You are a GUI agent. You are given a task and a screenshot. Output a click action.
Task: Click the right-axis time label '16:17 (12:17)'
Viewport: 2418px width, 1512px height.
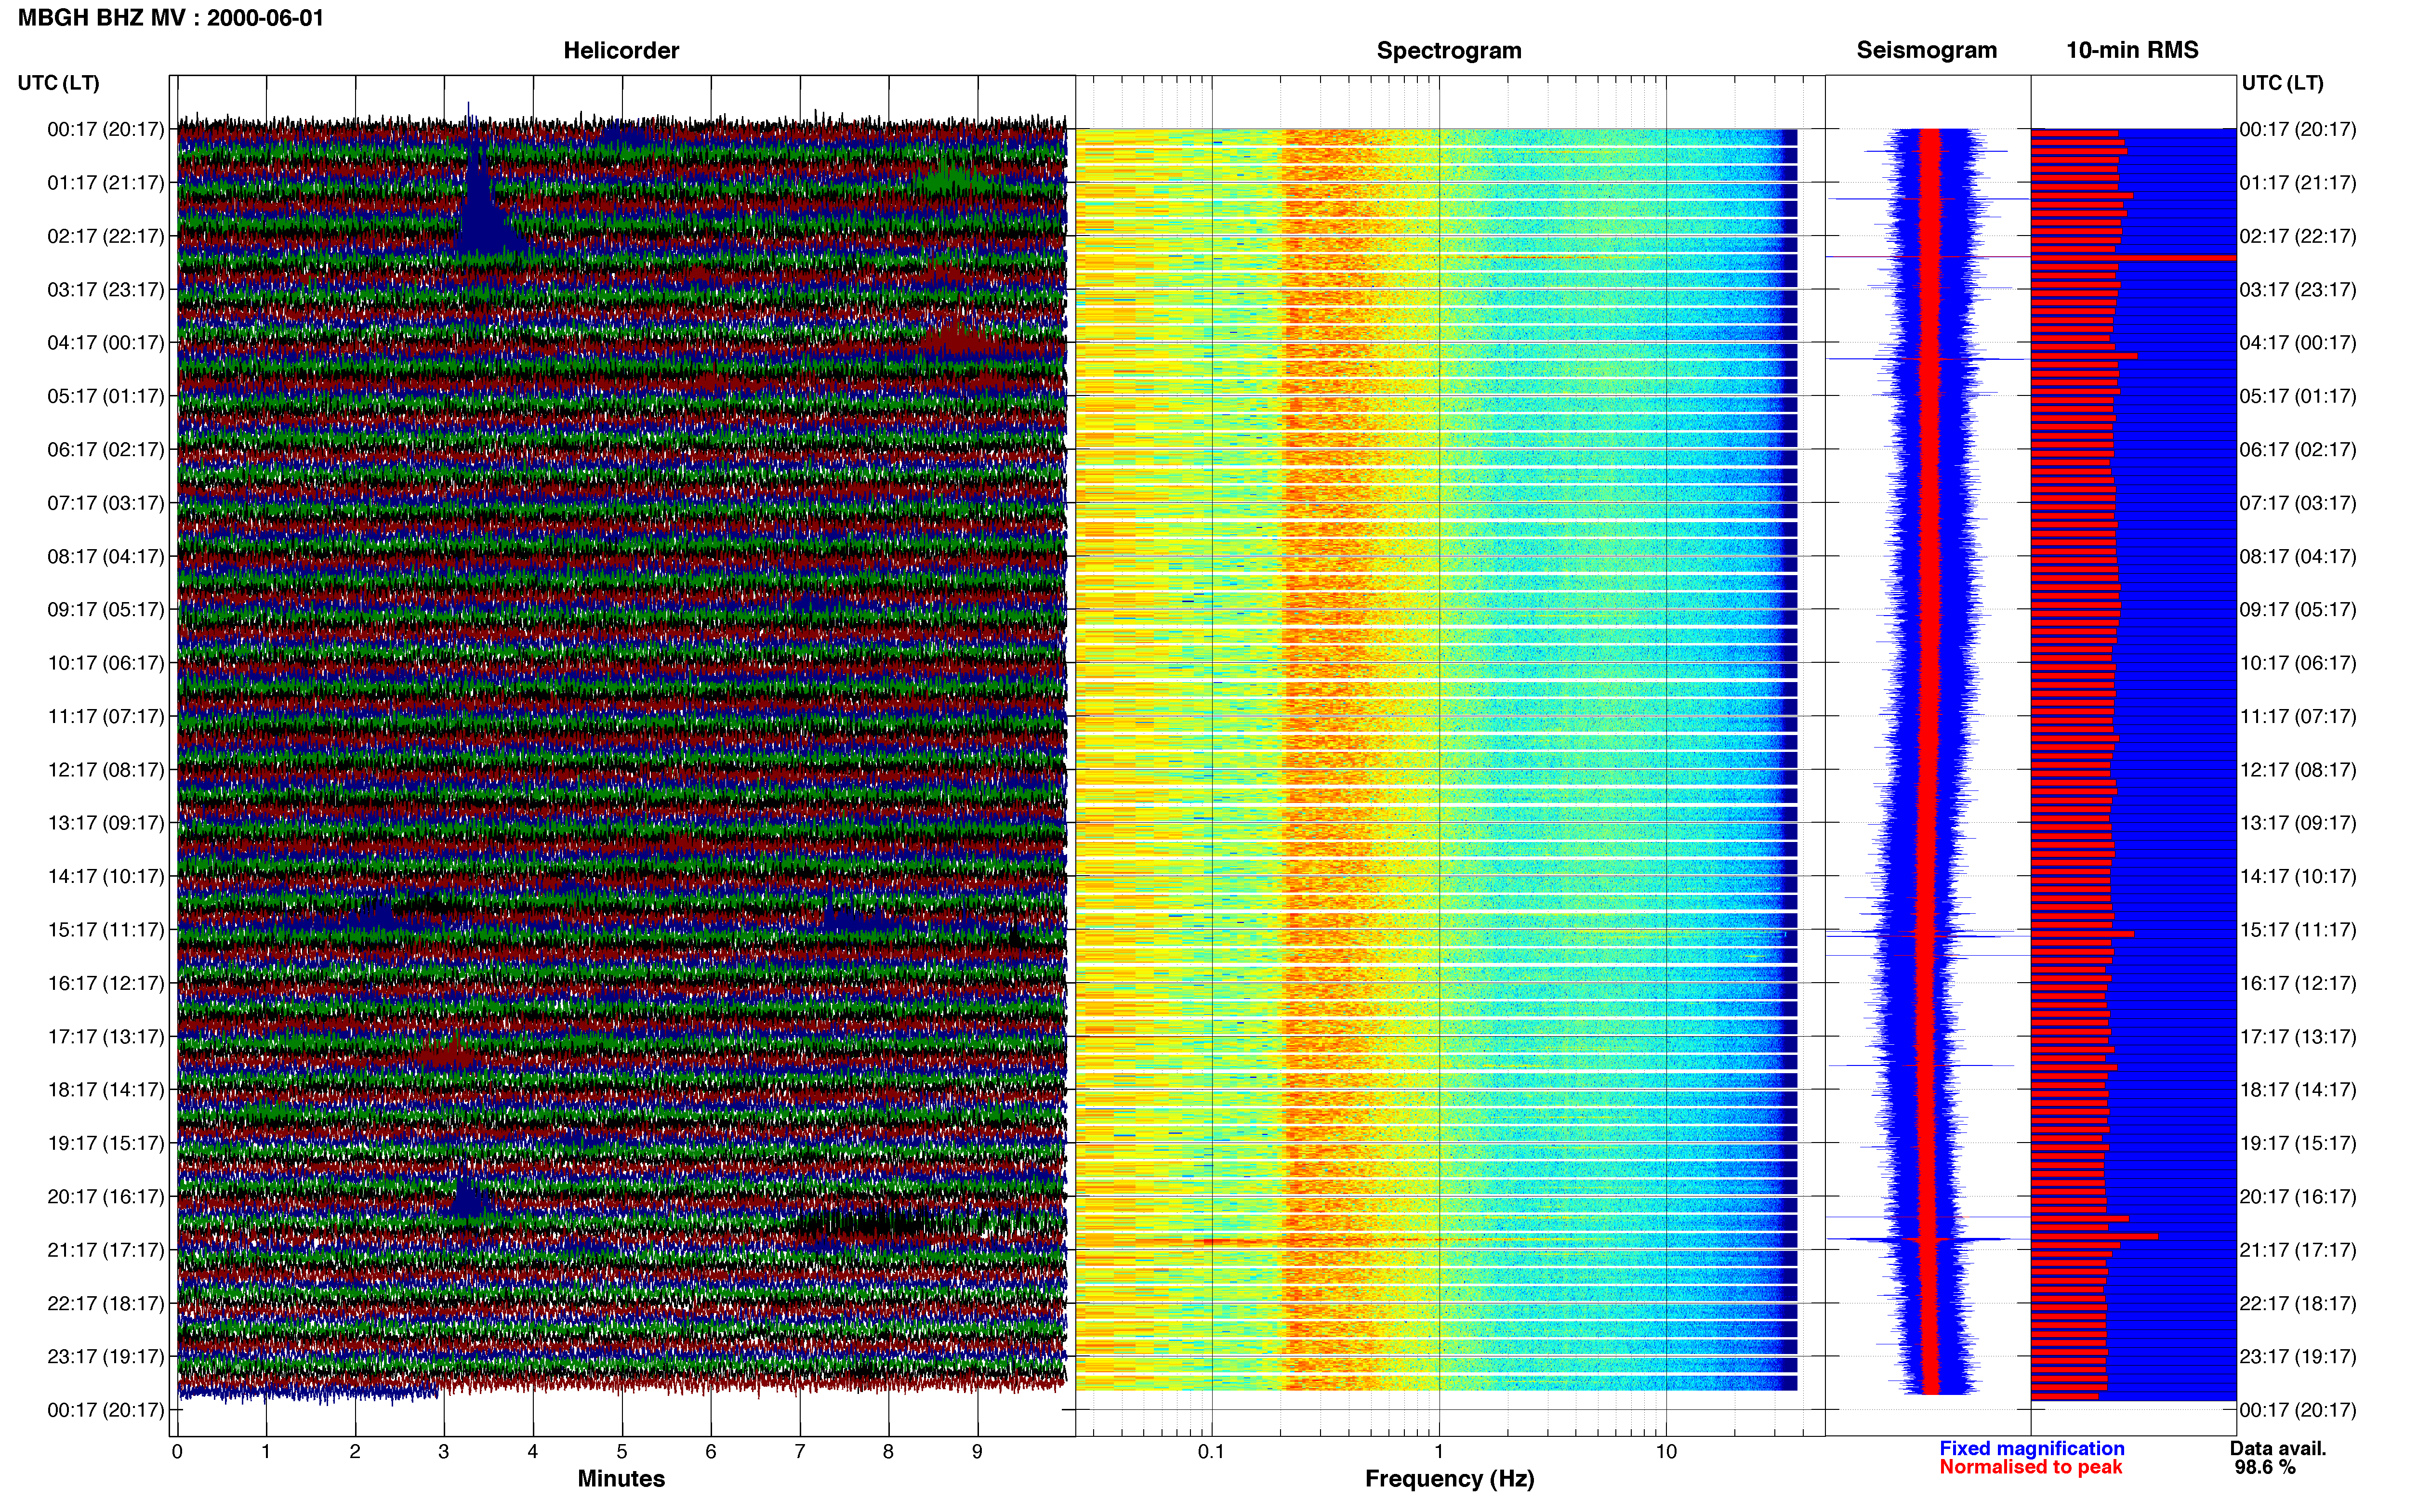point(2298,983)
